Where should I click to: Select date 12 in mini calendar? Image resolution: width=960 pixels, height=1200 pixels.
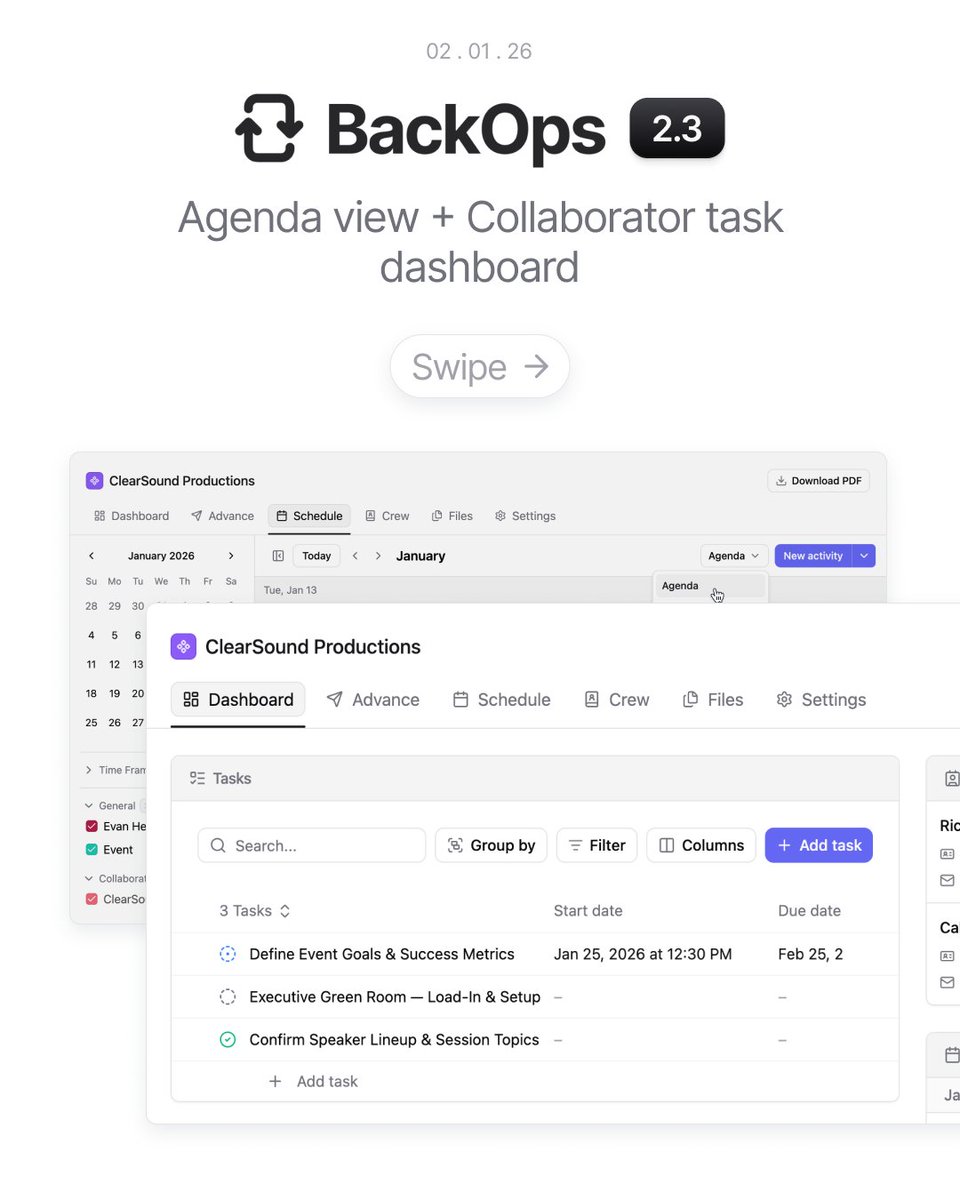click(115, 664)
